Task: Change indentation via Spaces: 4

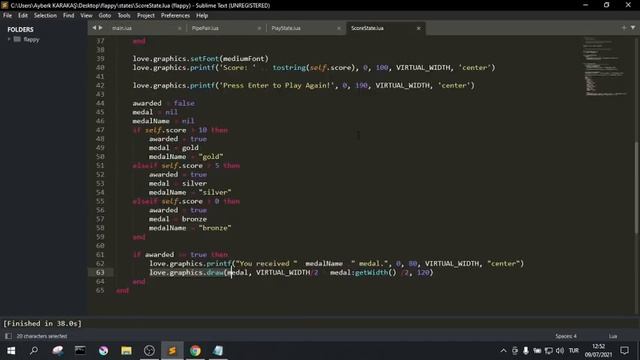Action: pyautogui.click(x=566, y=336)
